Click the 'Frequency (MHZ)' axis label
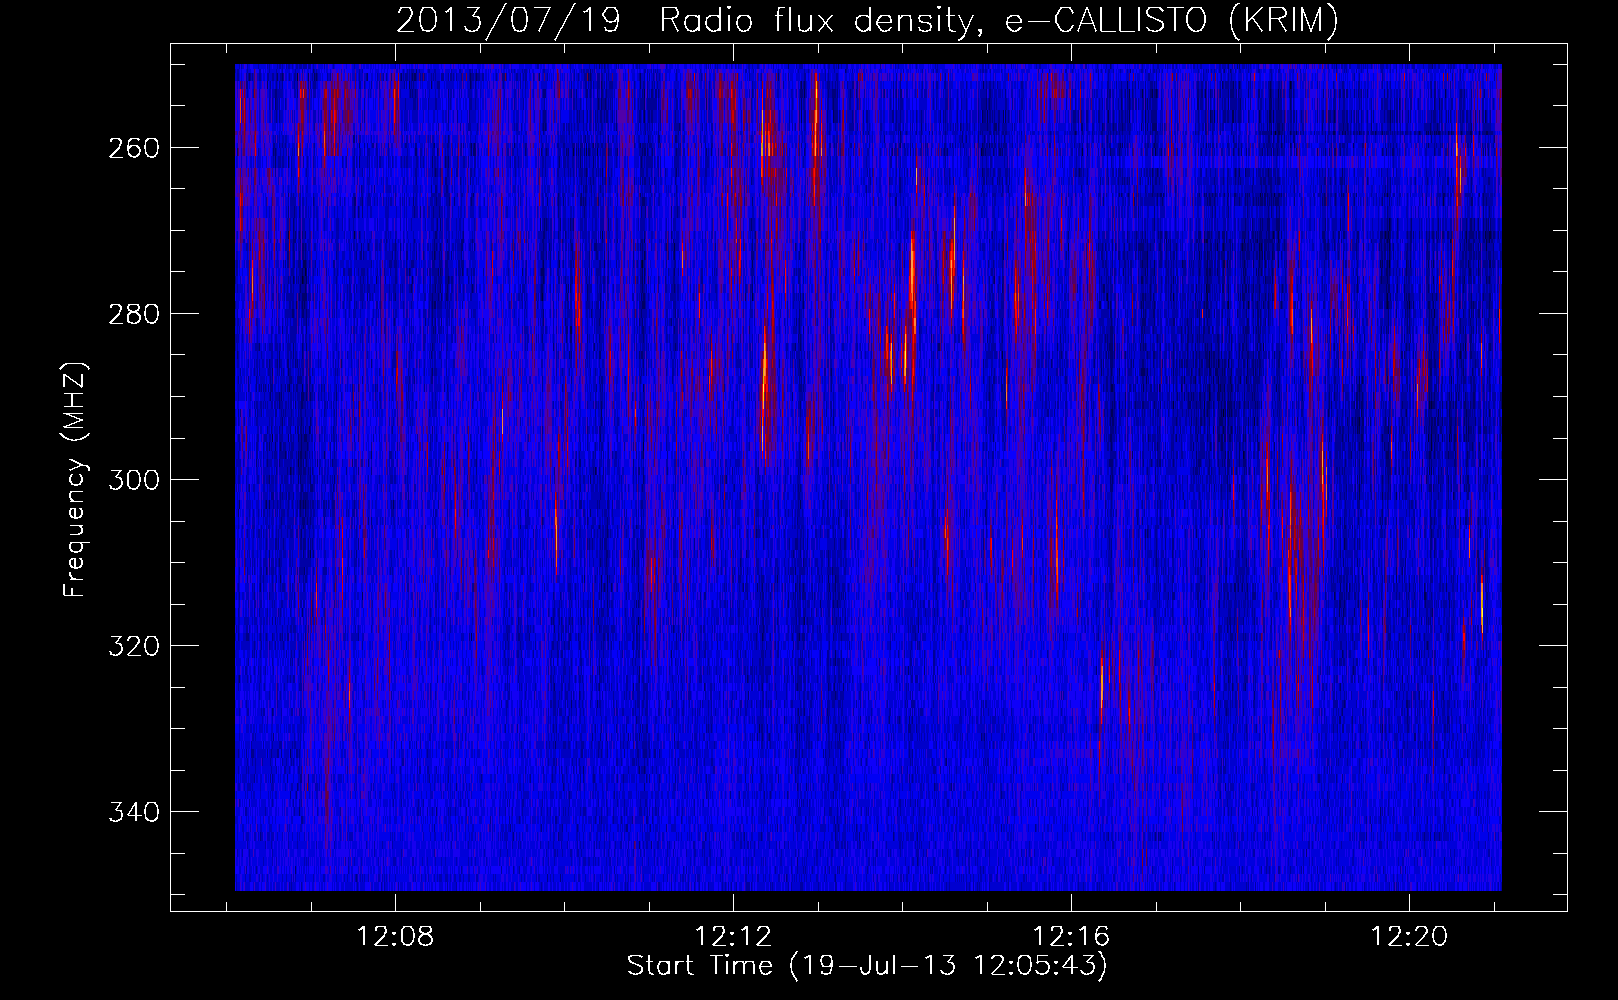The height and width of the screenshot is (1000, 1618). point(75,480)
